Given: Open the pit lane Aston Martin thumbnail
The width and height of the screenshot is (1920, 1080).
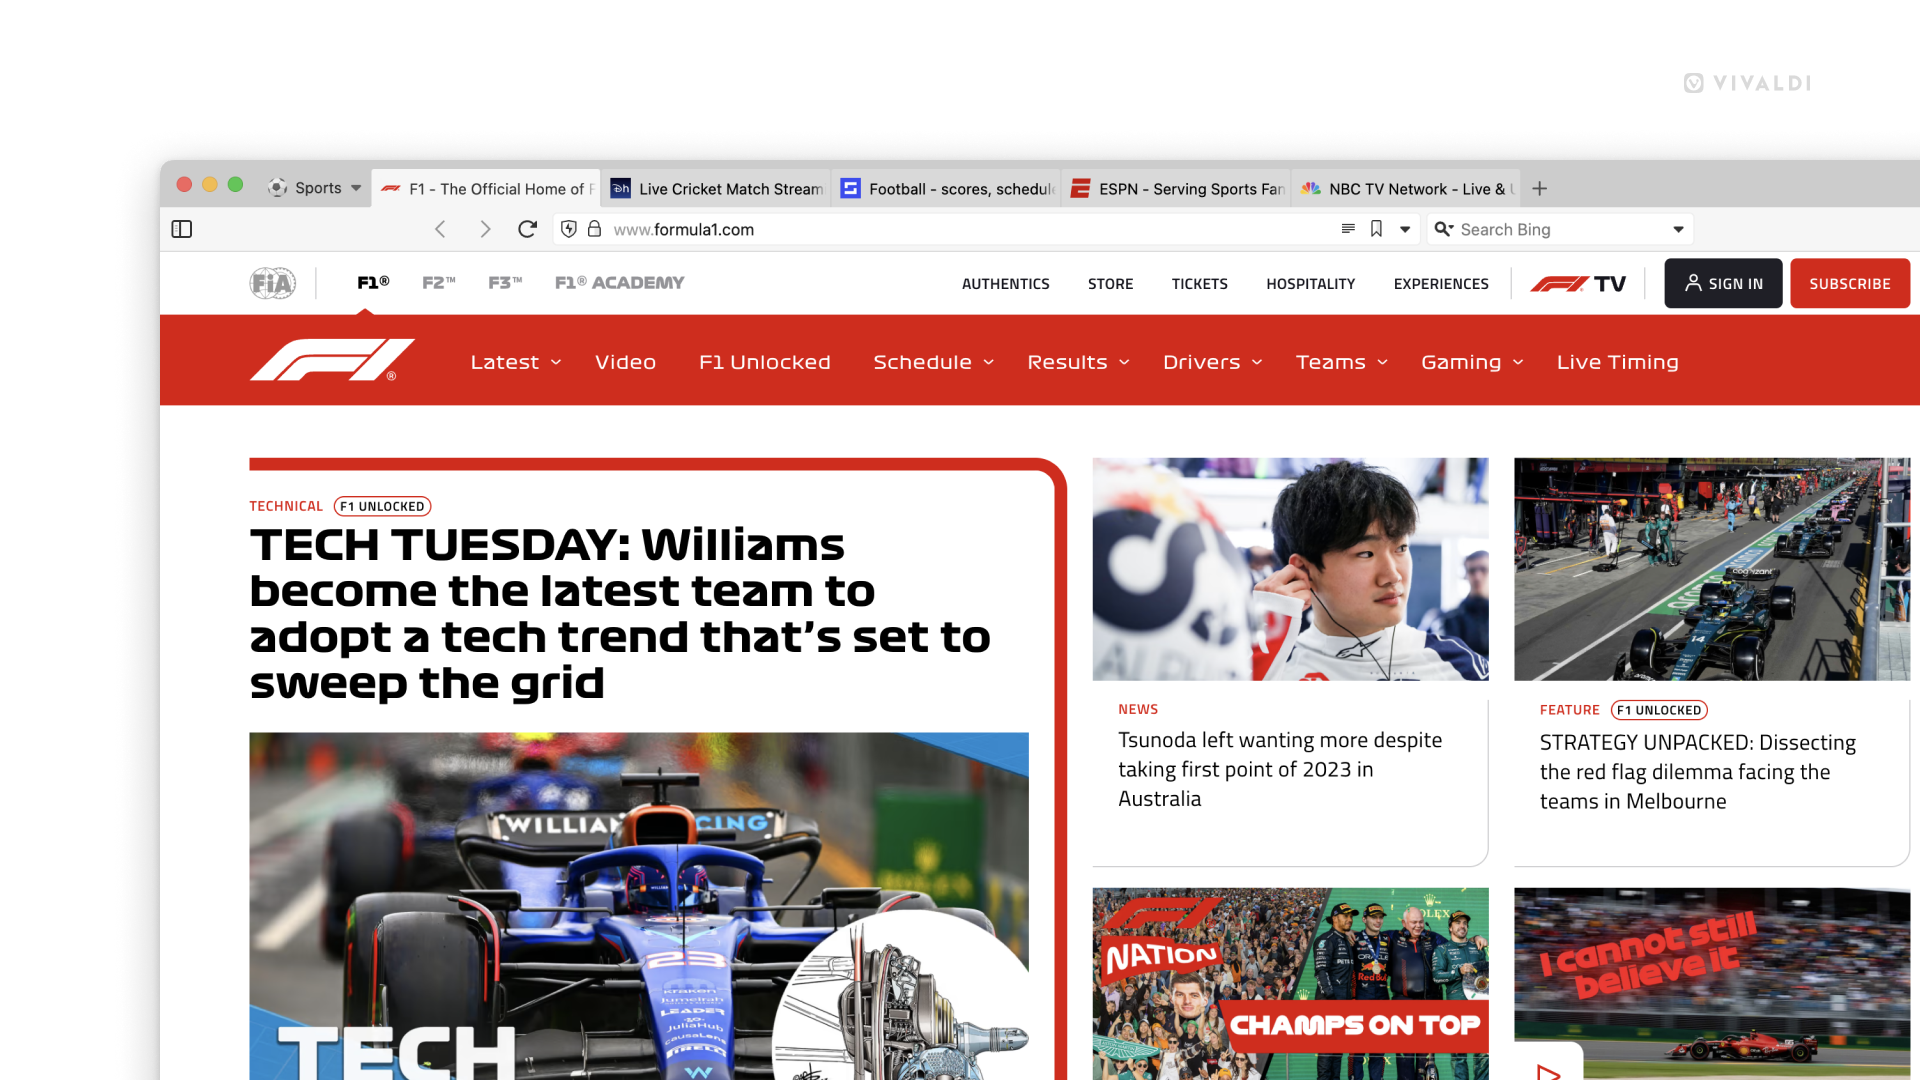Looking at the screenshot, I should click(1712, 569).
